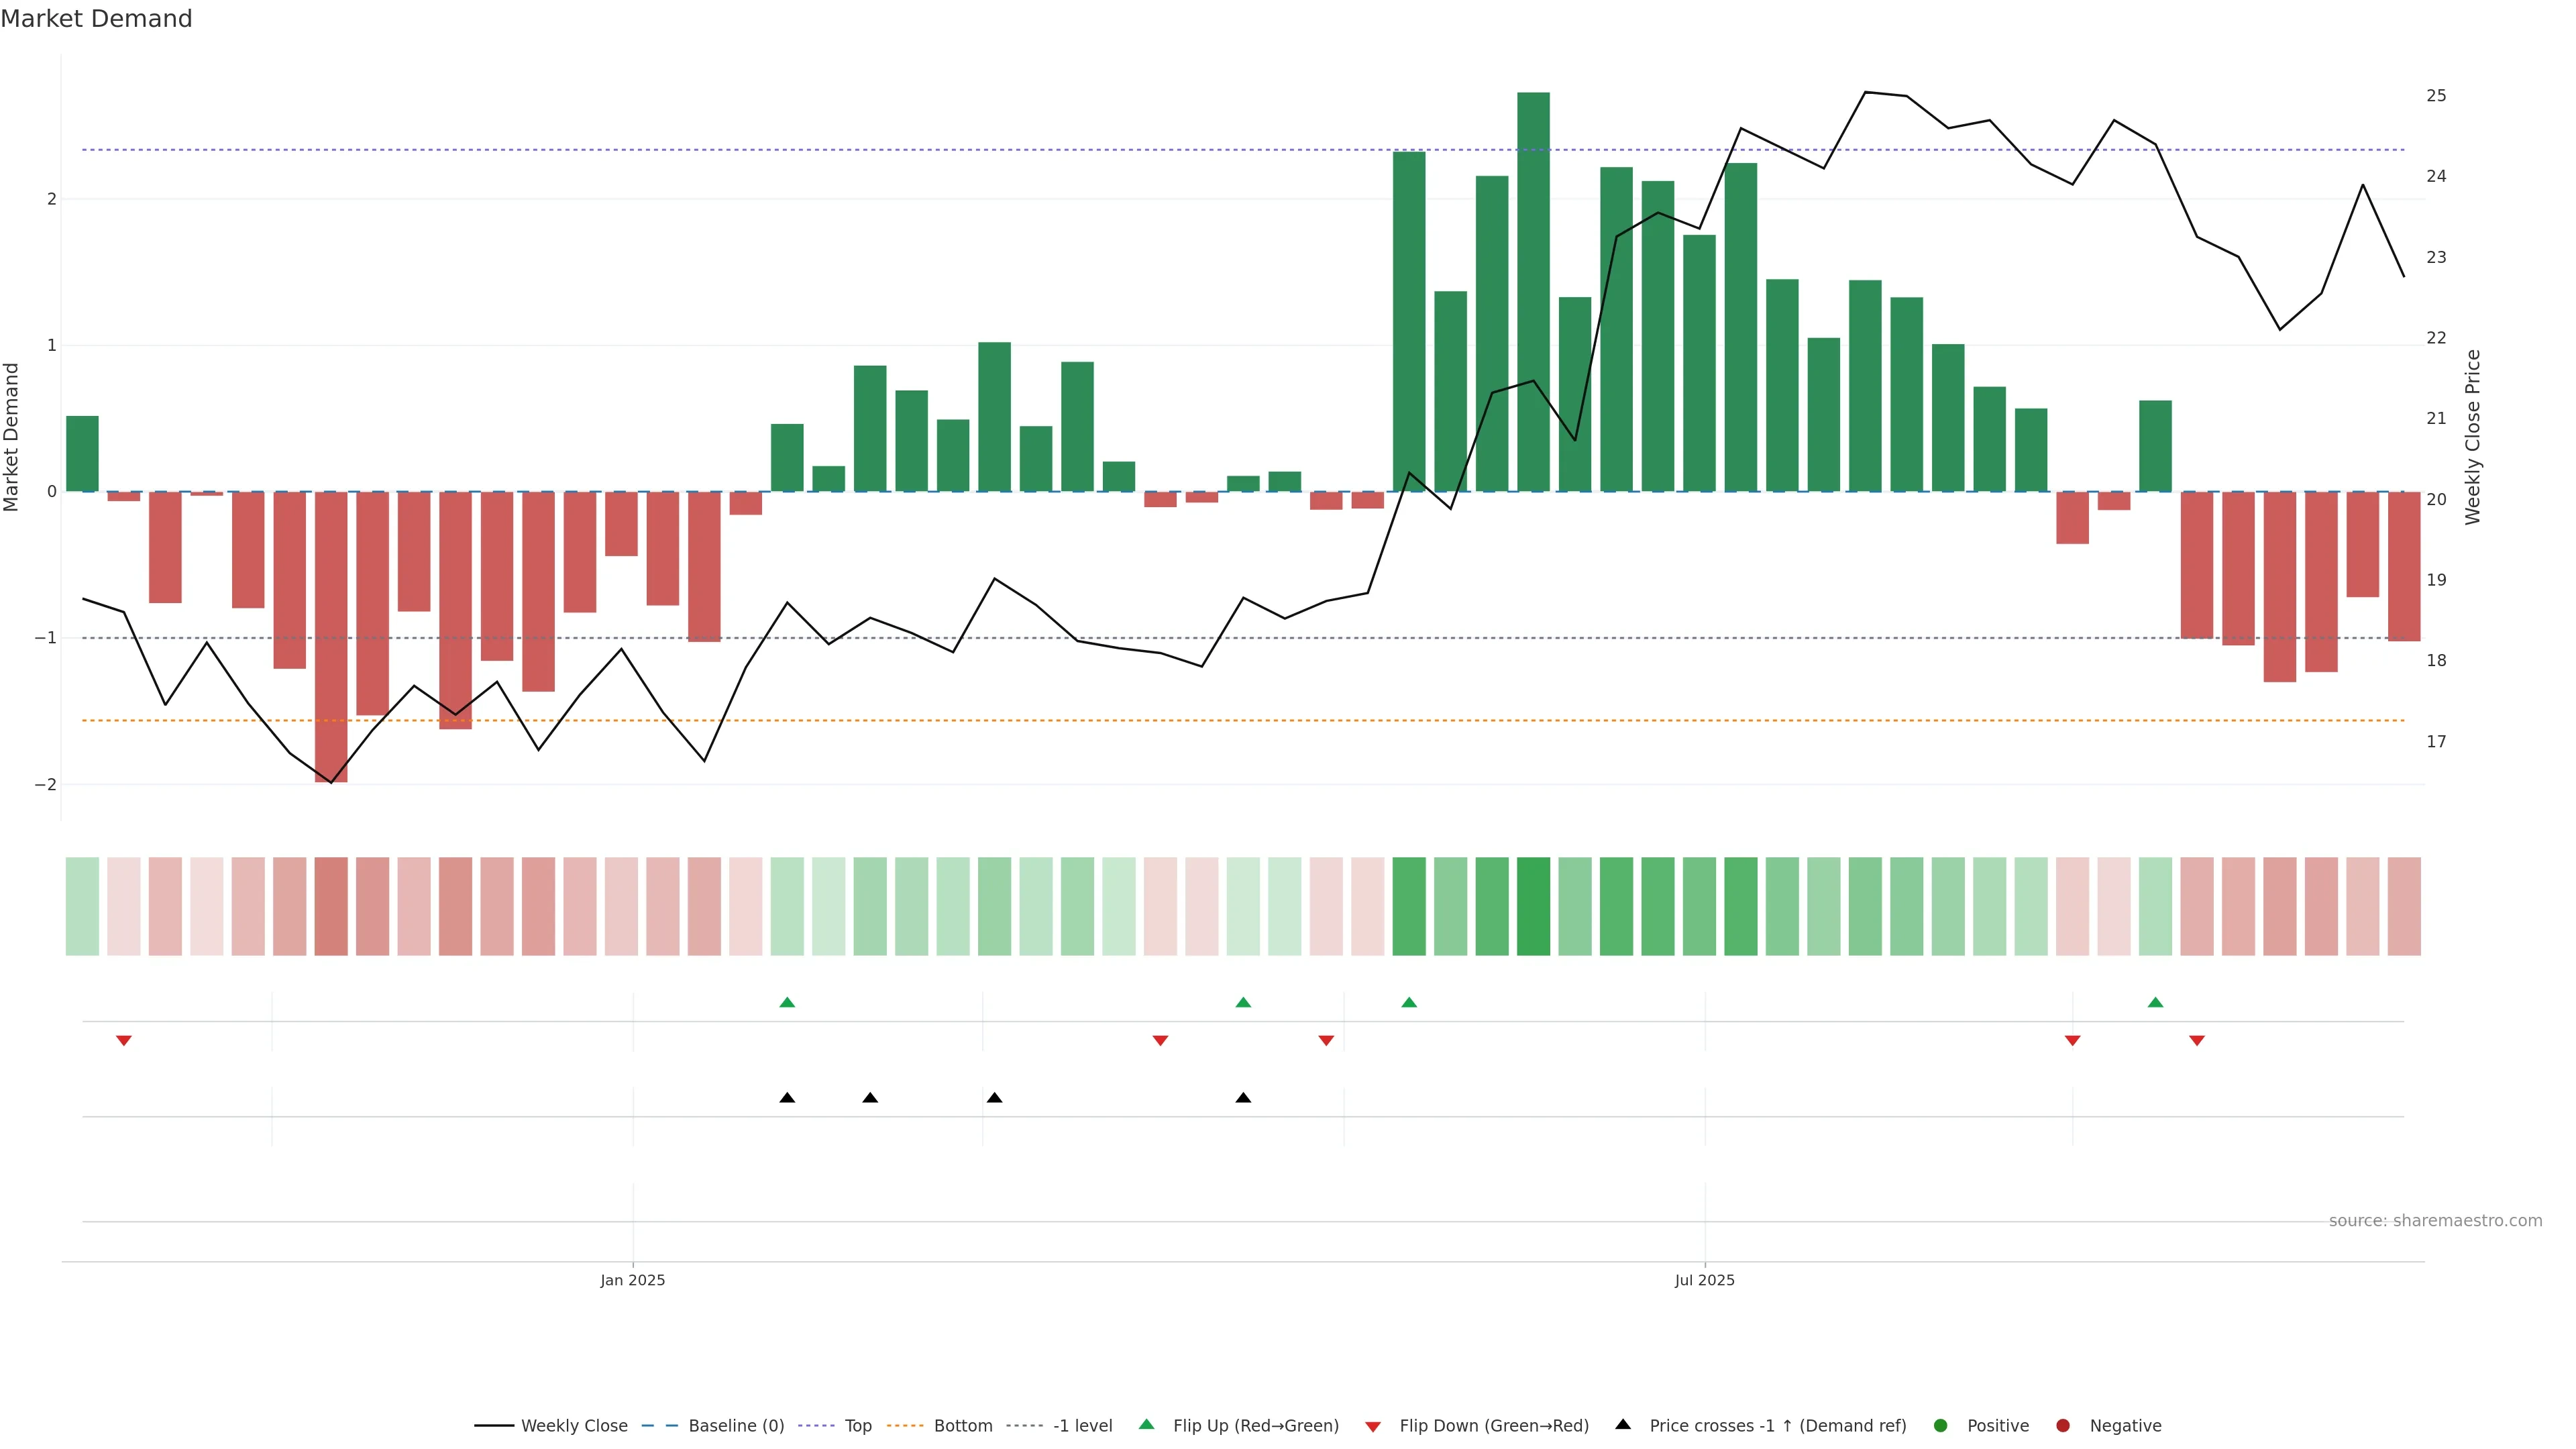Click red Flip Down triangle in legend

pos(1373,1427)
